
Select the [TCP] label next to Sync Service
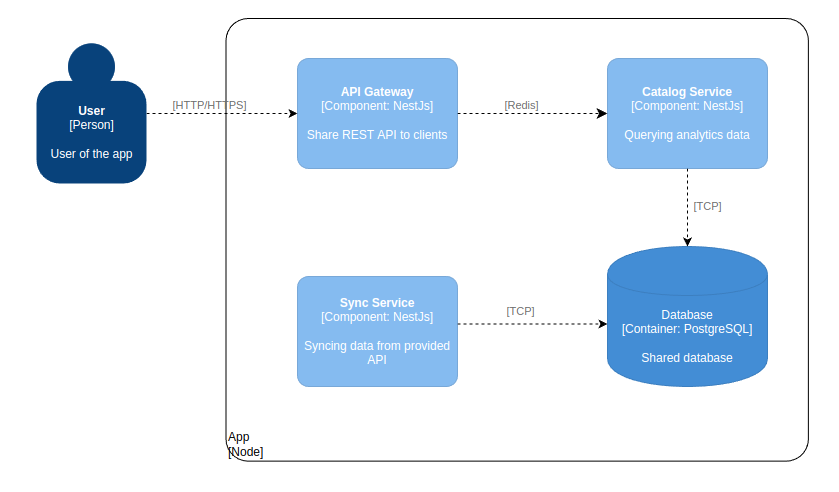520,311
